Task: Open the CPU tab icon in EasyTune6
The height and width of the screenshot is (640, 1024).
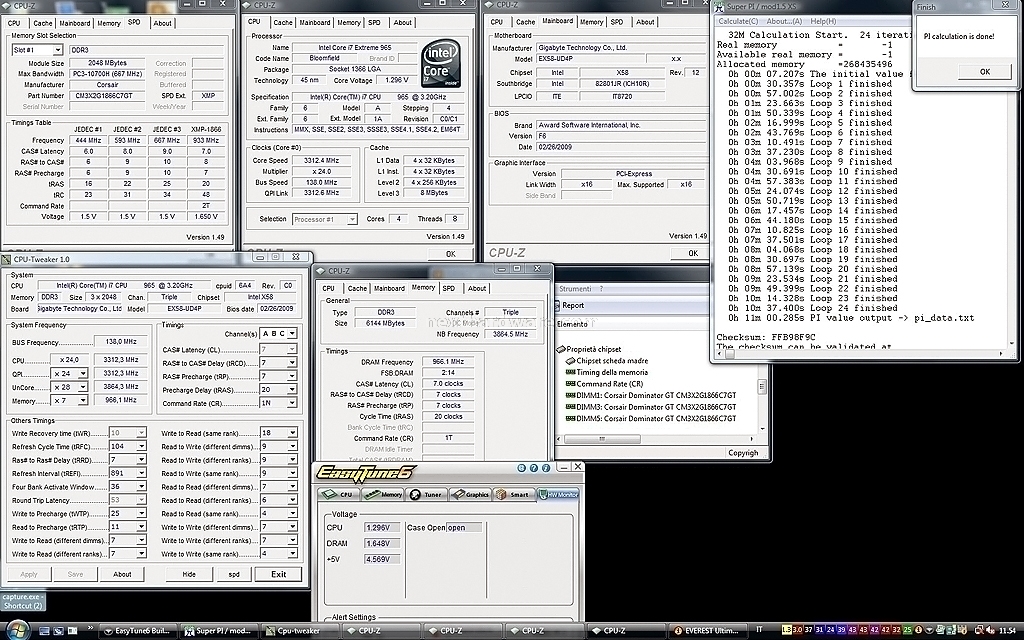Action: click(x=338, y=494)
